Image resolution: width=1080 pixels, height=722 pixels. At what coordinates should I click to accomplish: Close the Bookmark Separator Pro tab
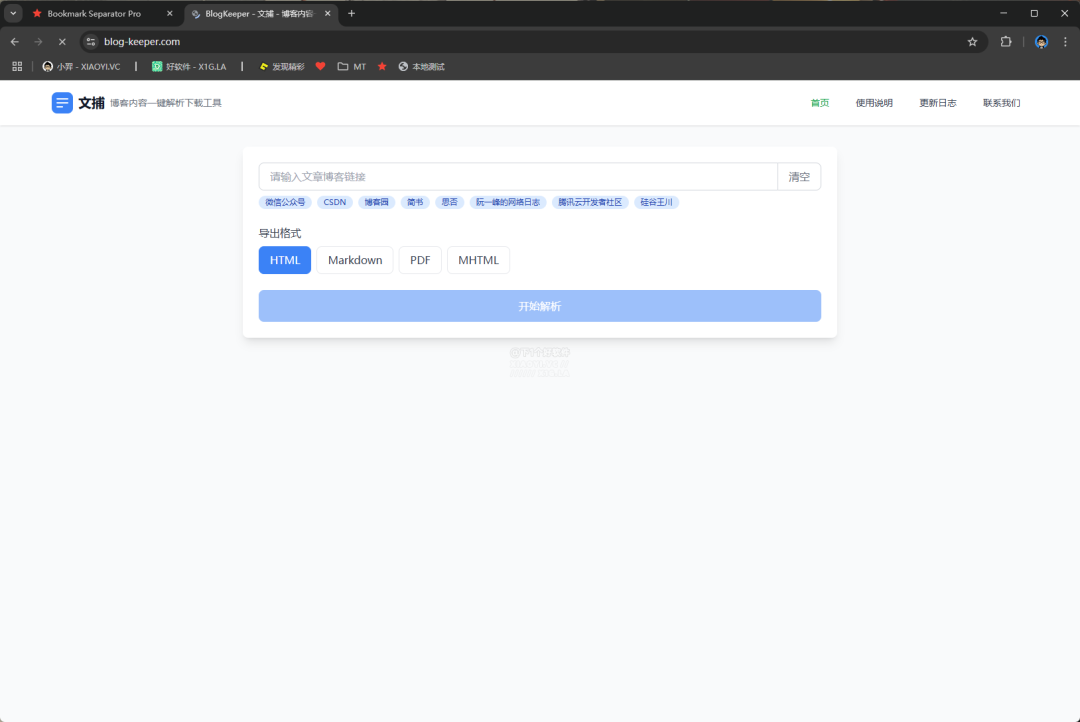(x=170, y=14)
